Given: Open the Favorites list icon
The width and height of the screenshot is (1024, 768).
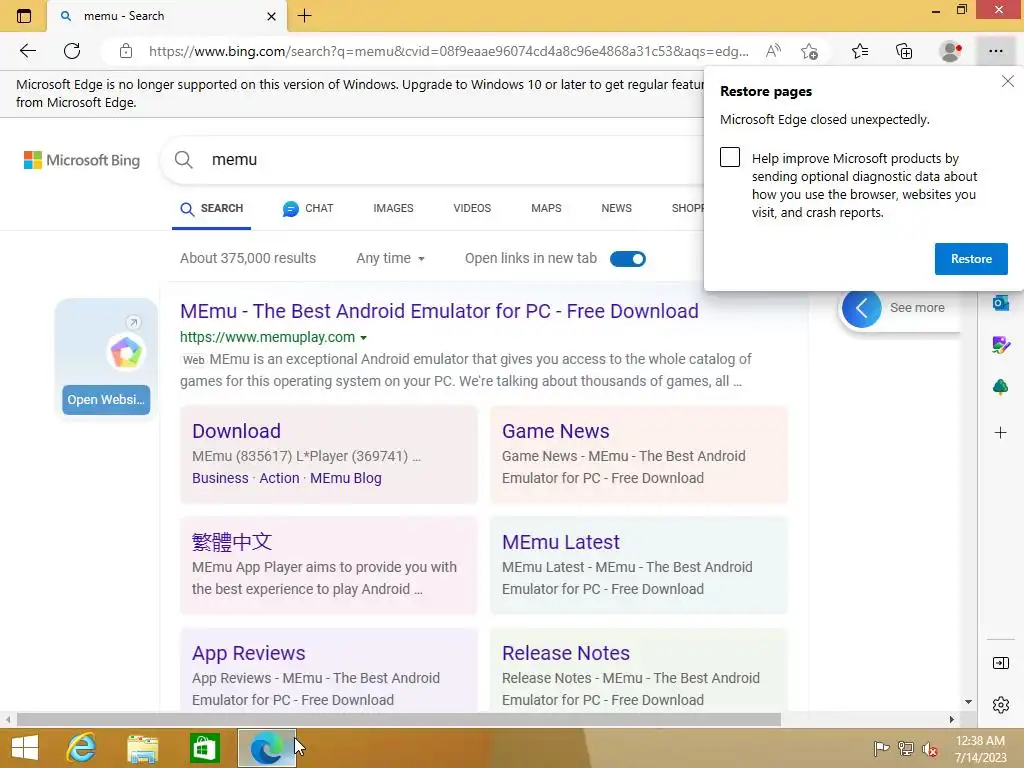Looking at the screenshot, I should pos(860,51).
